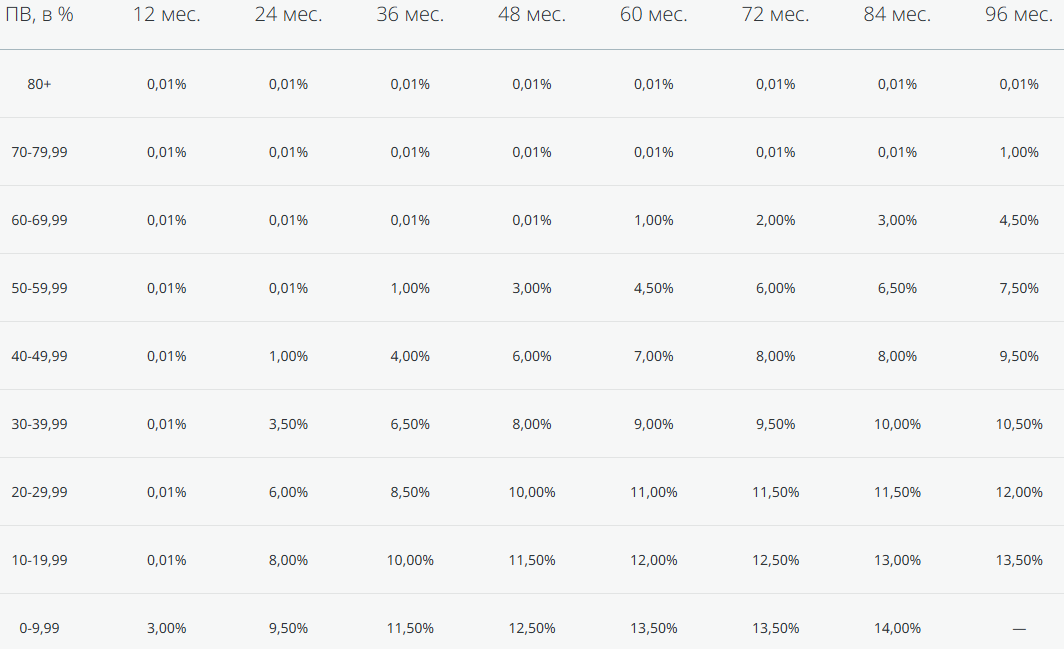Select 2,00% in the 60-69,99 row
The width and height of the screenshot is (1064, 649).
776,220
